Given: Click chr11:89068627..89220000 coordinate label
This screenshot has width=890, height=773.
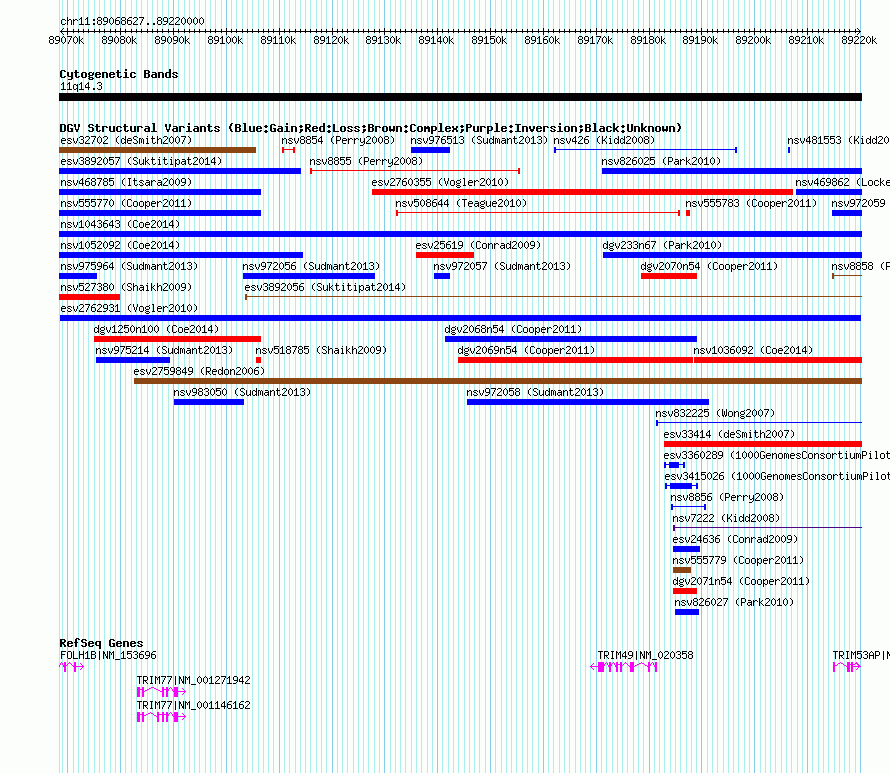Looking at the screenshot, I should click(x=132, y=21).
